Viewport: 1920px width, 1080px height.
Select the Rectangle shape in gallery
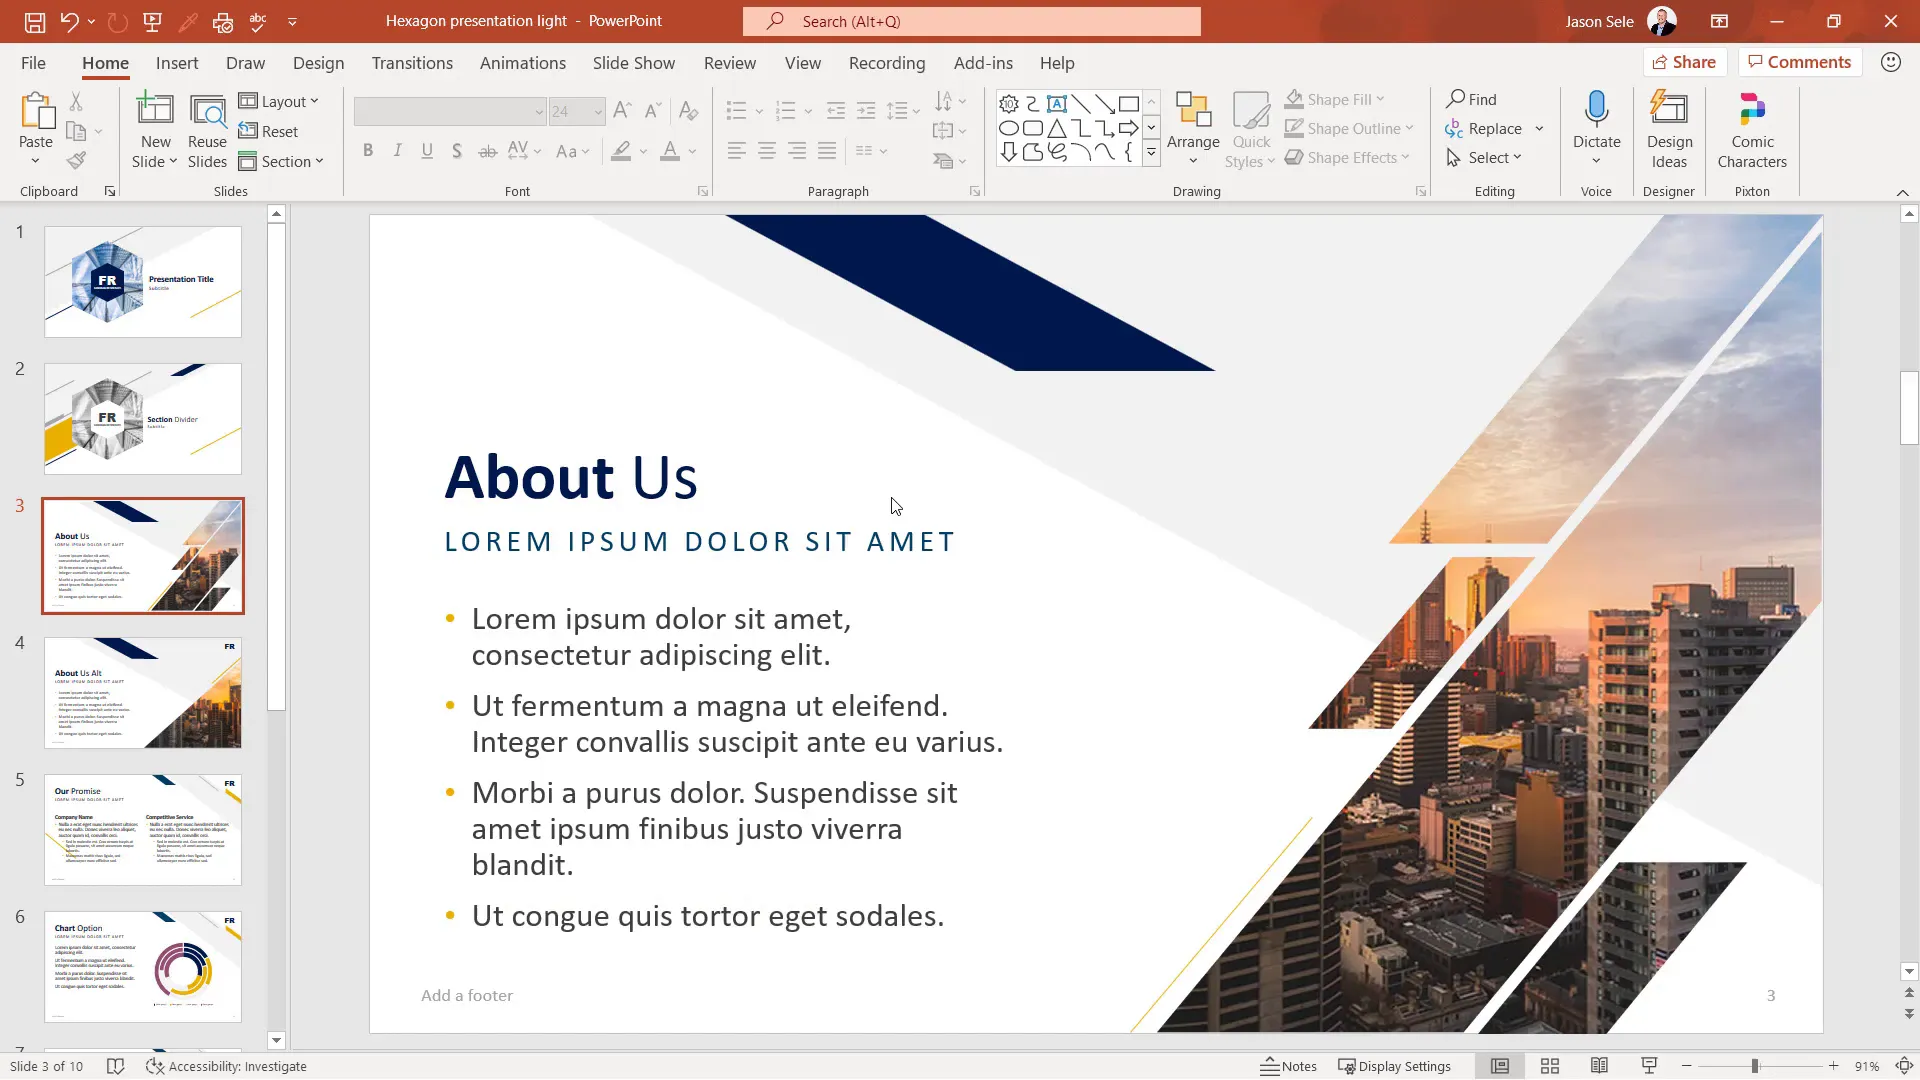(1129, 104)
